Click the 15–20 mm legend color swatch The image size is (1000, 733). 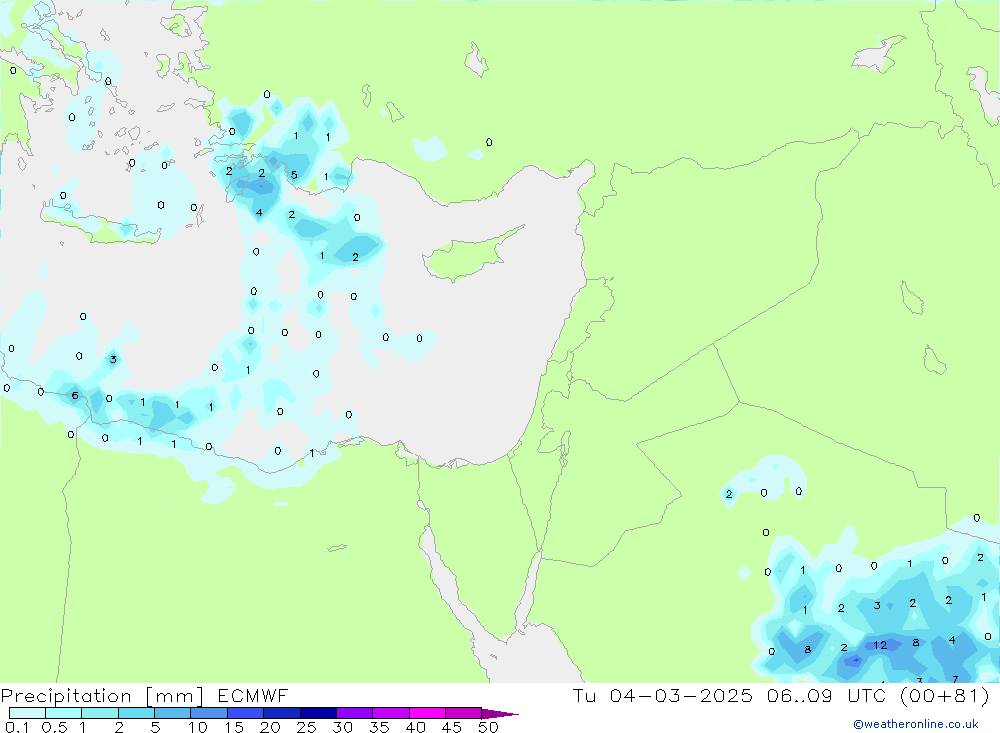246,713
